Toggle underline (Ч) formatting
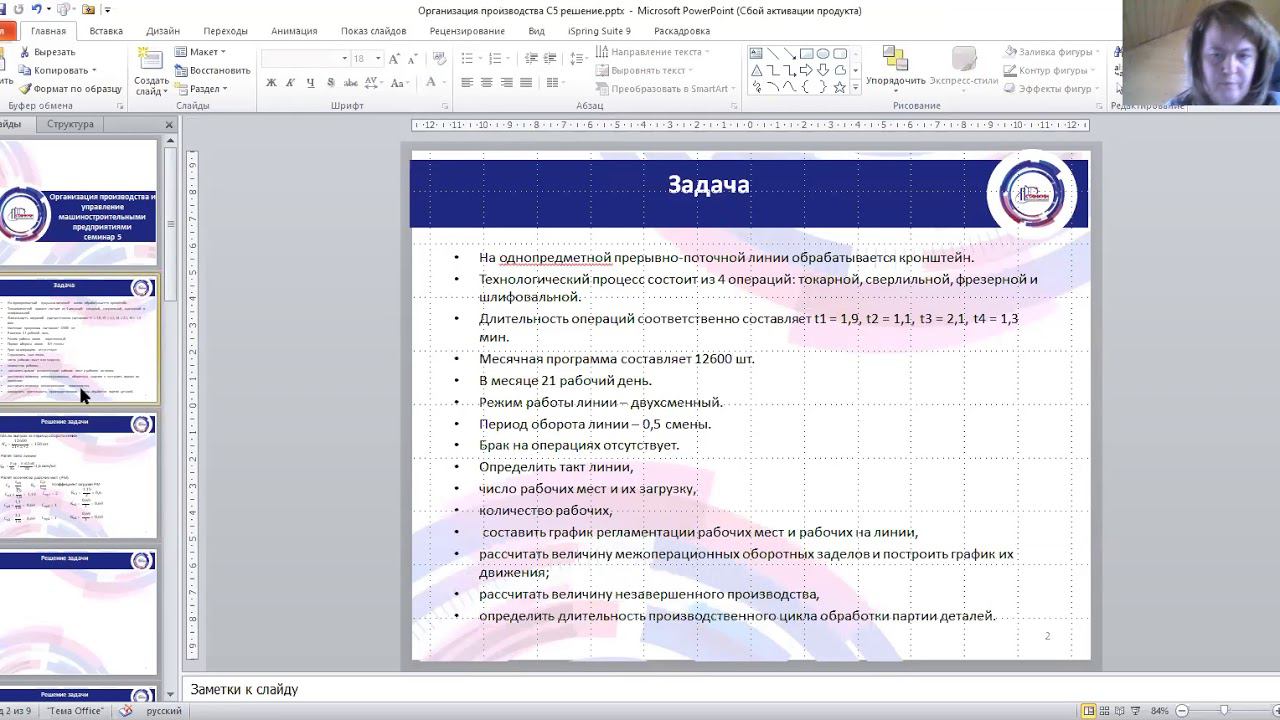The image size is (1280, 720). click(310, 83)
